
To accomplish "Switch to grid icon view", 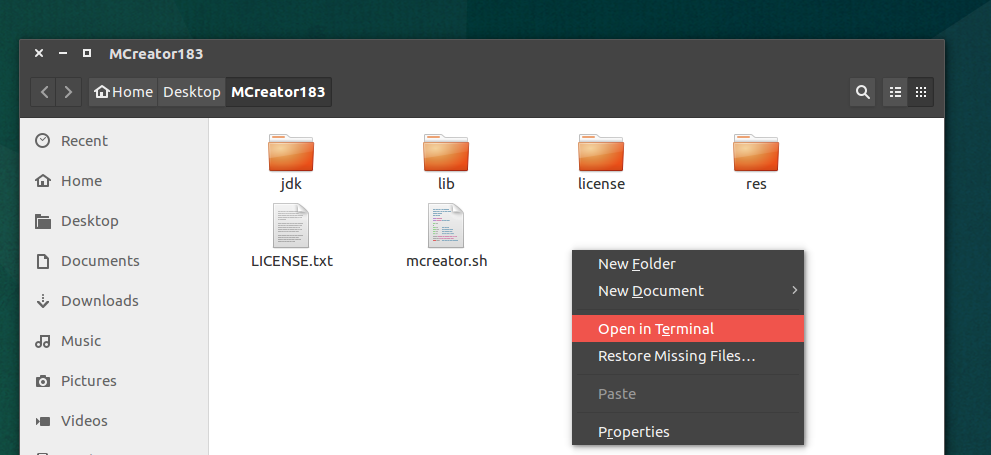I will 921,92.
